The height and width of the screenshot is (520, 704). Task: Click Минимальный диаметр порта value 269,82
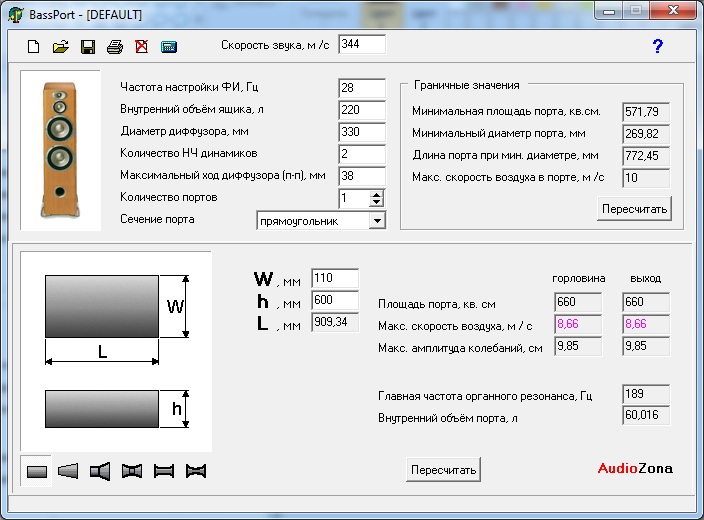(646, 133)
